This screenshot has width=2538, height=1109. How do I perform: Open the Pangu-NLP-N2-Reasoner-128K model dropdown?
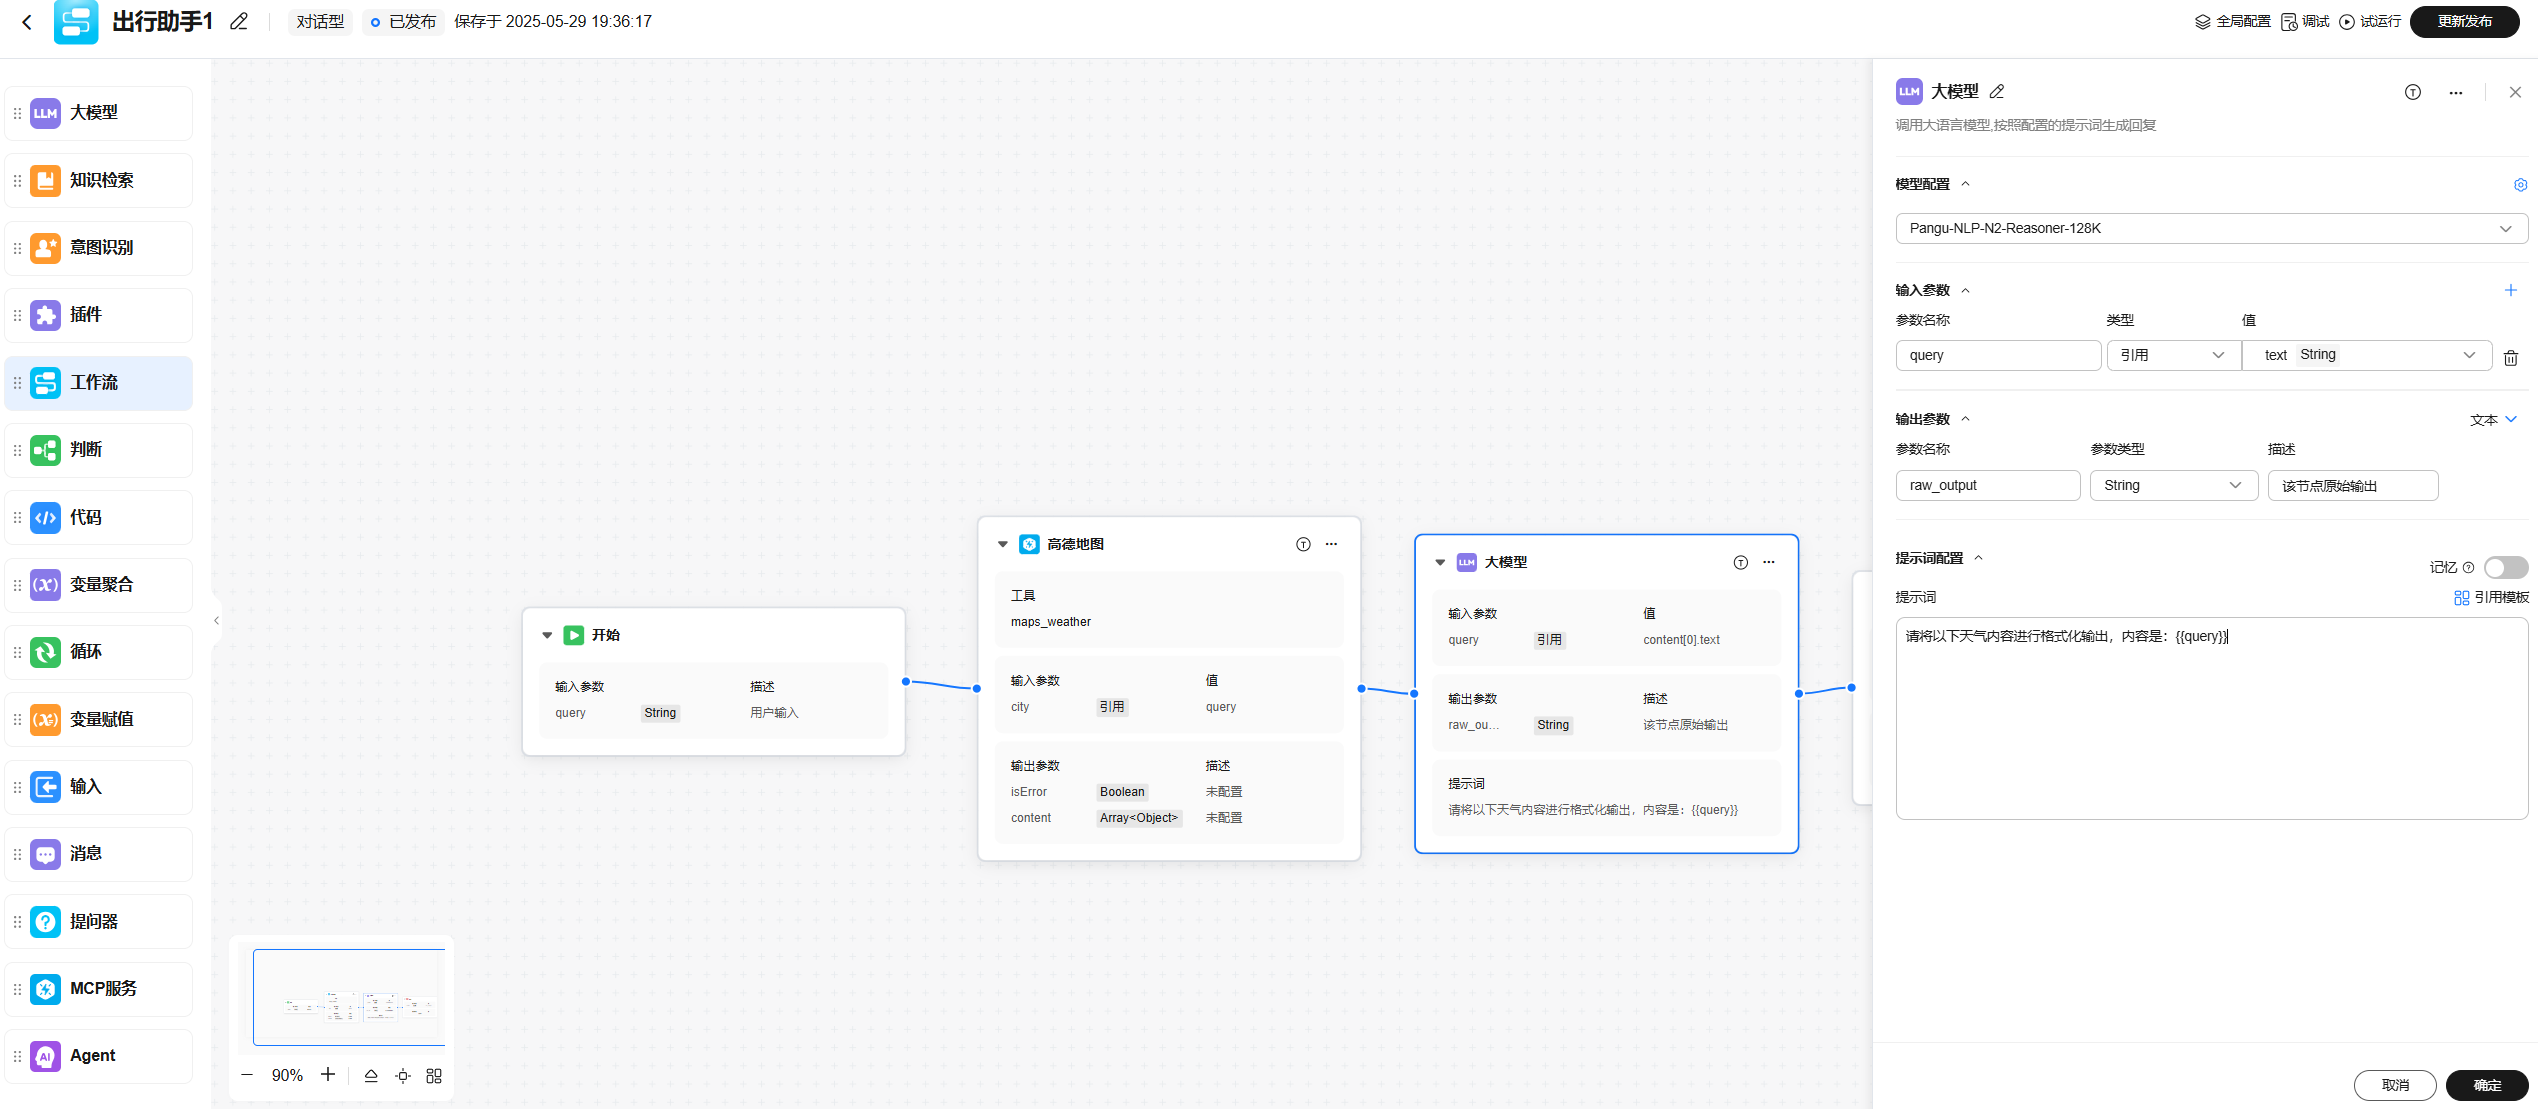[2210, 228]
